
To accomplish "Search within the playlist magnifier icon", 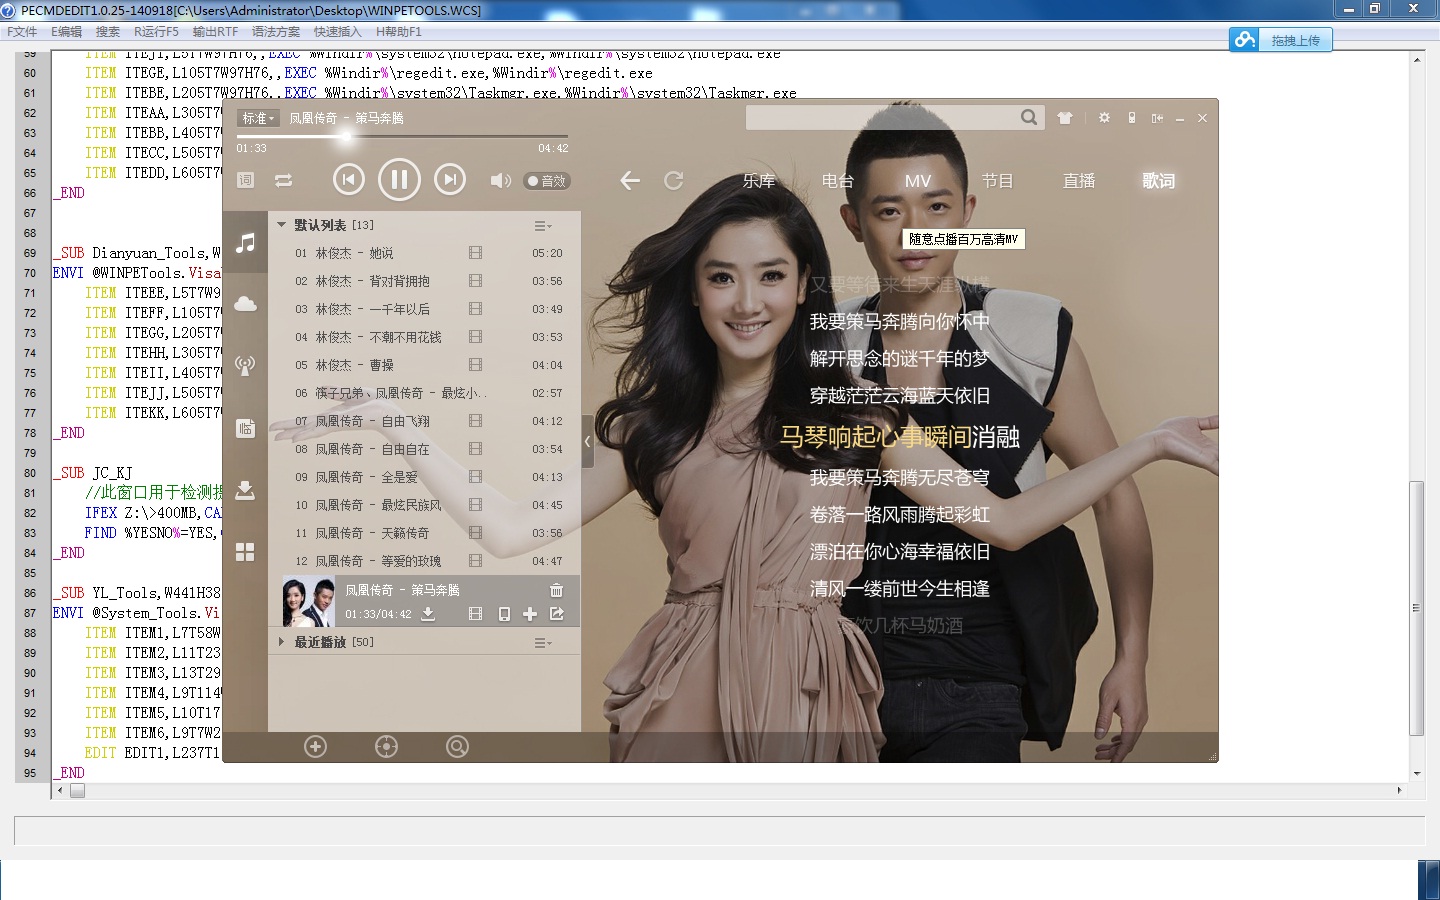I will 457,746.
